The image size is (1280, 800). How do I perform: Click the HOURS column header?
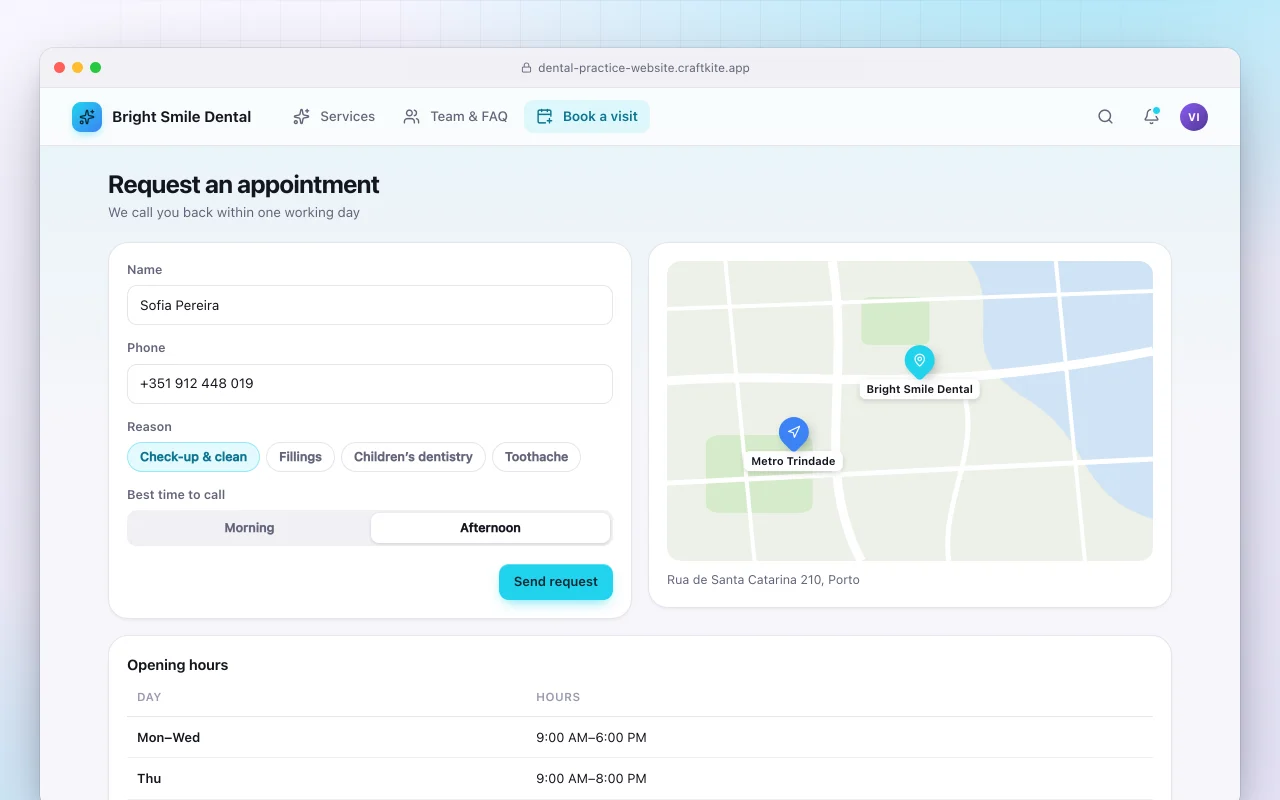[558, 697]
